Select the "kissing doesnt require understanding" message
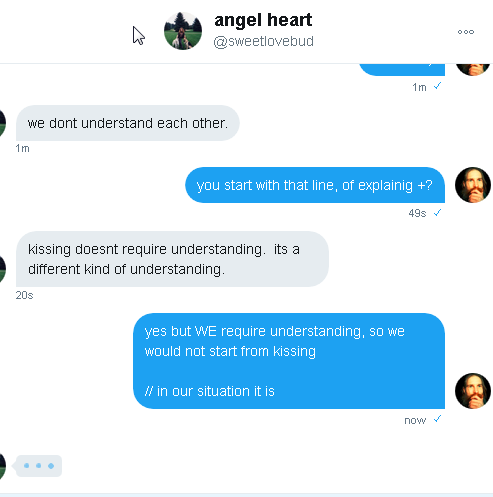The height and width of the screenshot is (497, 493). click(172, 259)
